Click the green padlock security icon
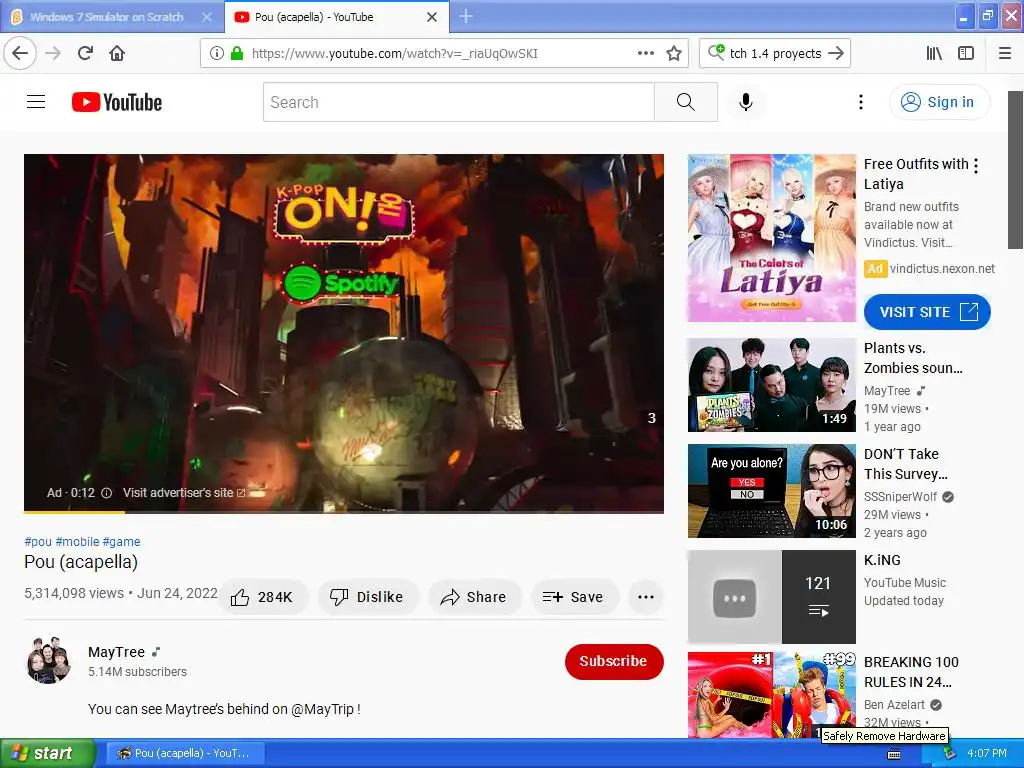 tap(237, 54)
